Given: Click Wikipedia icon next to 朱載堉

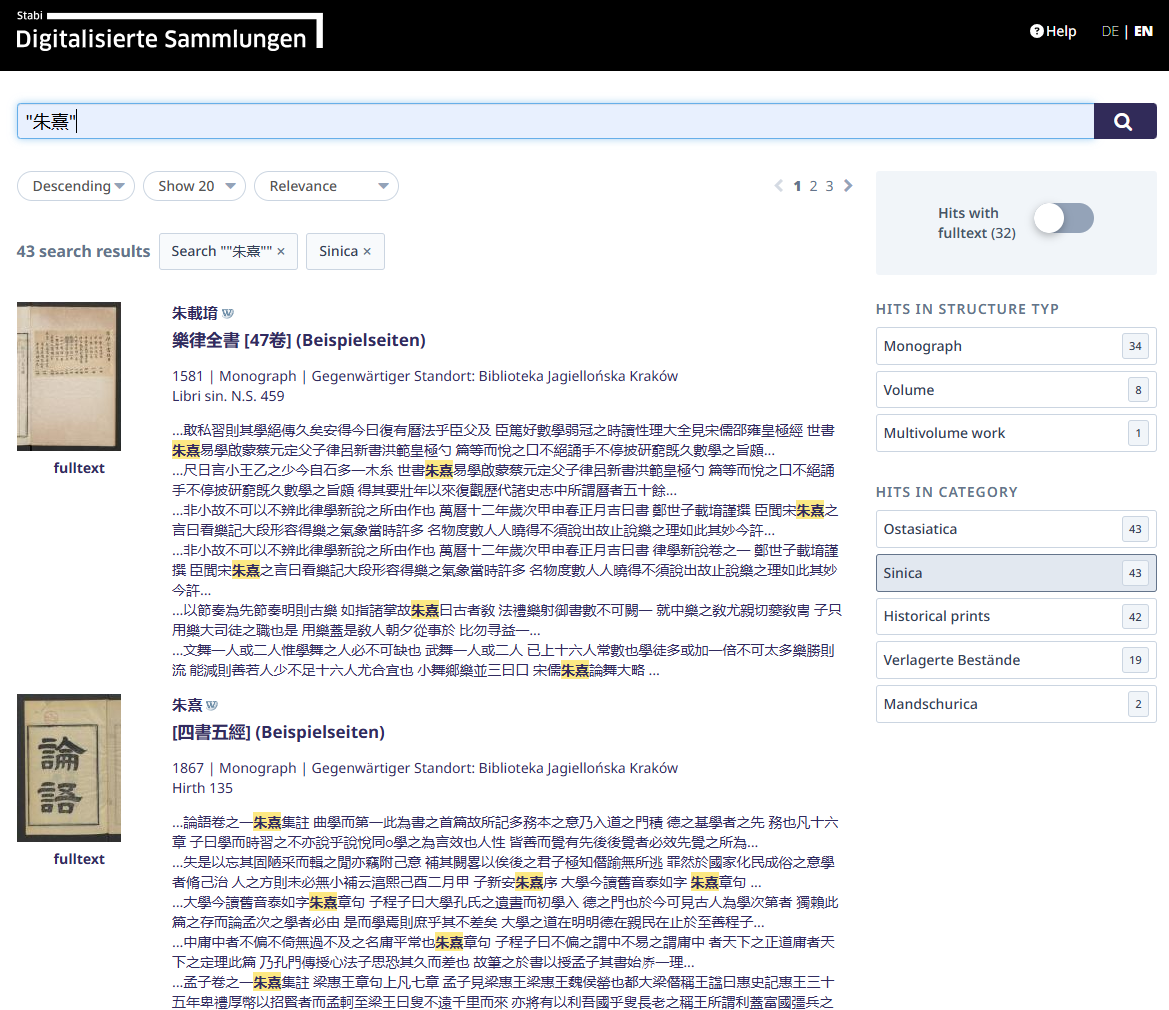Looking at the screenshot, I should pos(227,313).
